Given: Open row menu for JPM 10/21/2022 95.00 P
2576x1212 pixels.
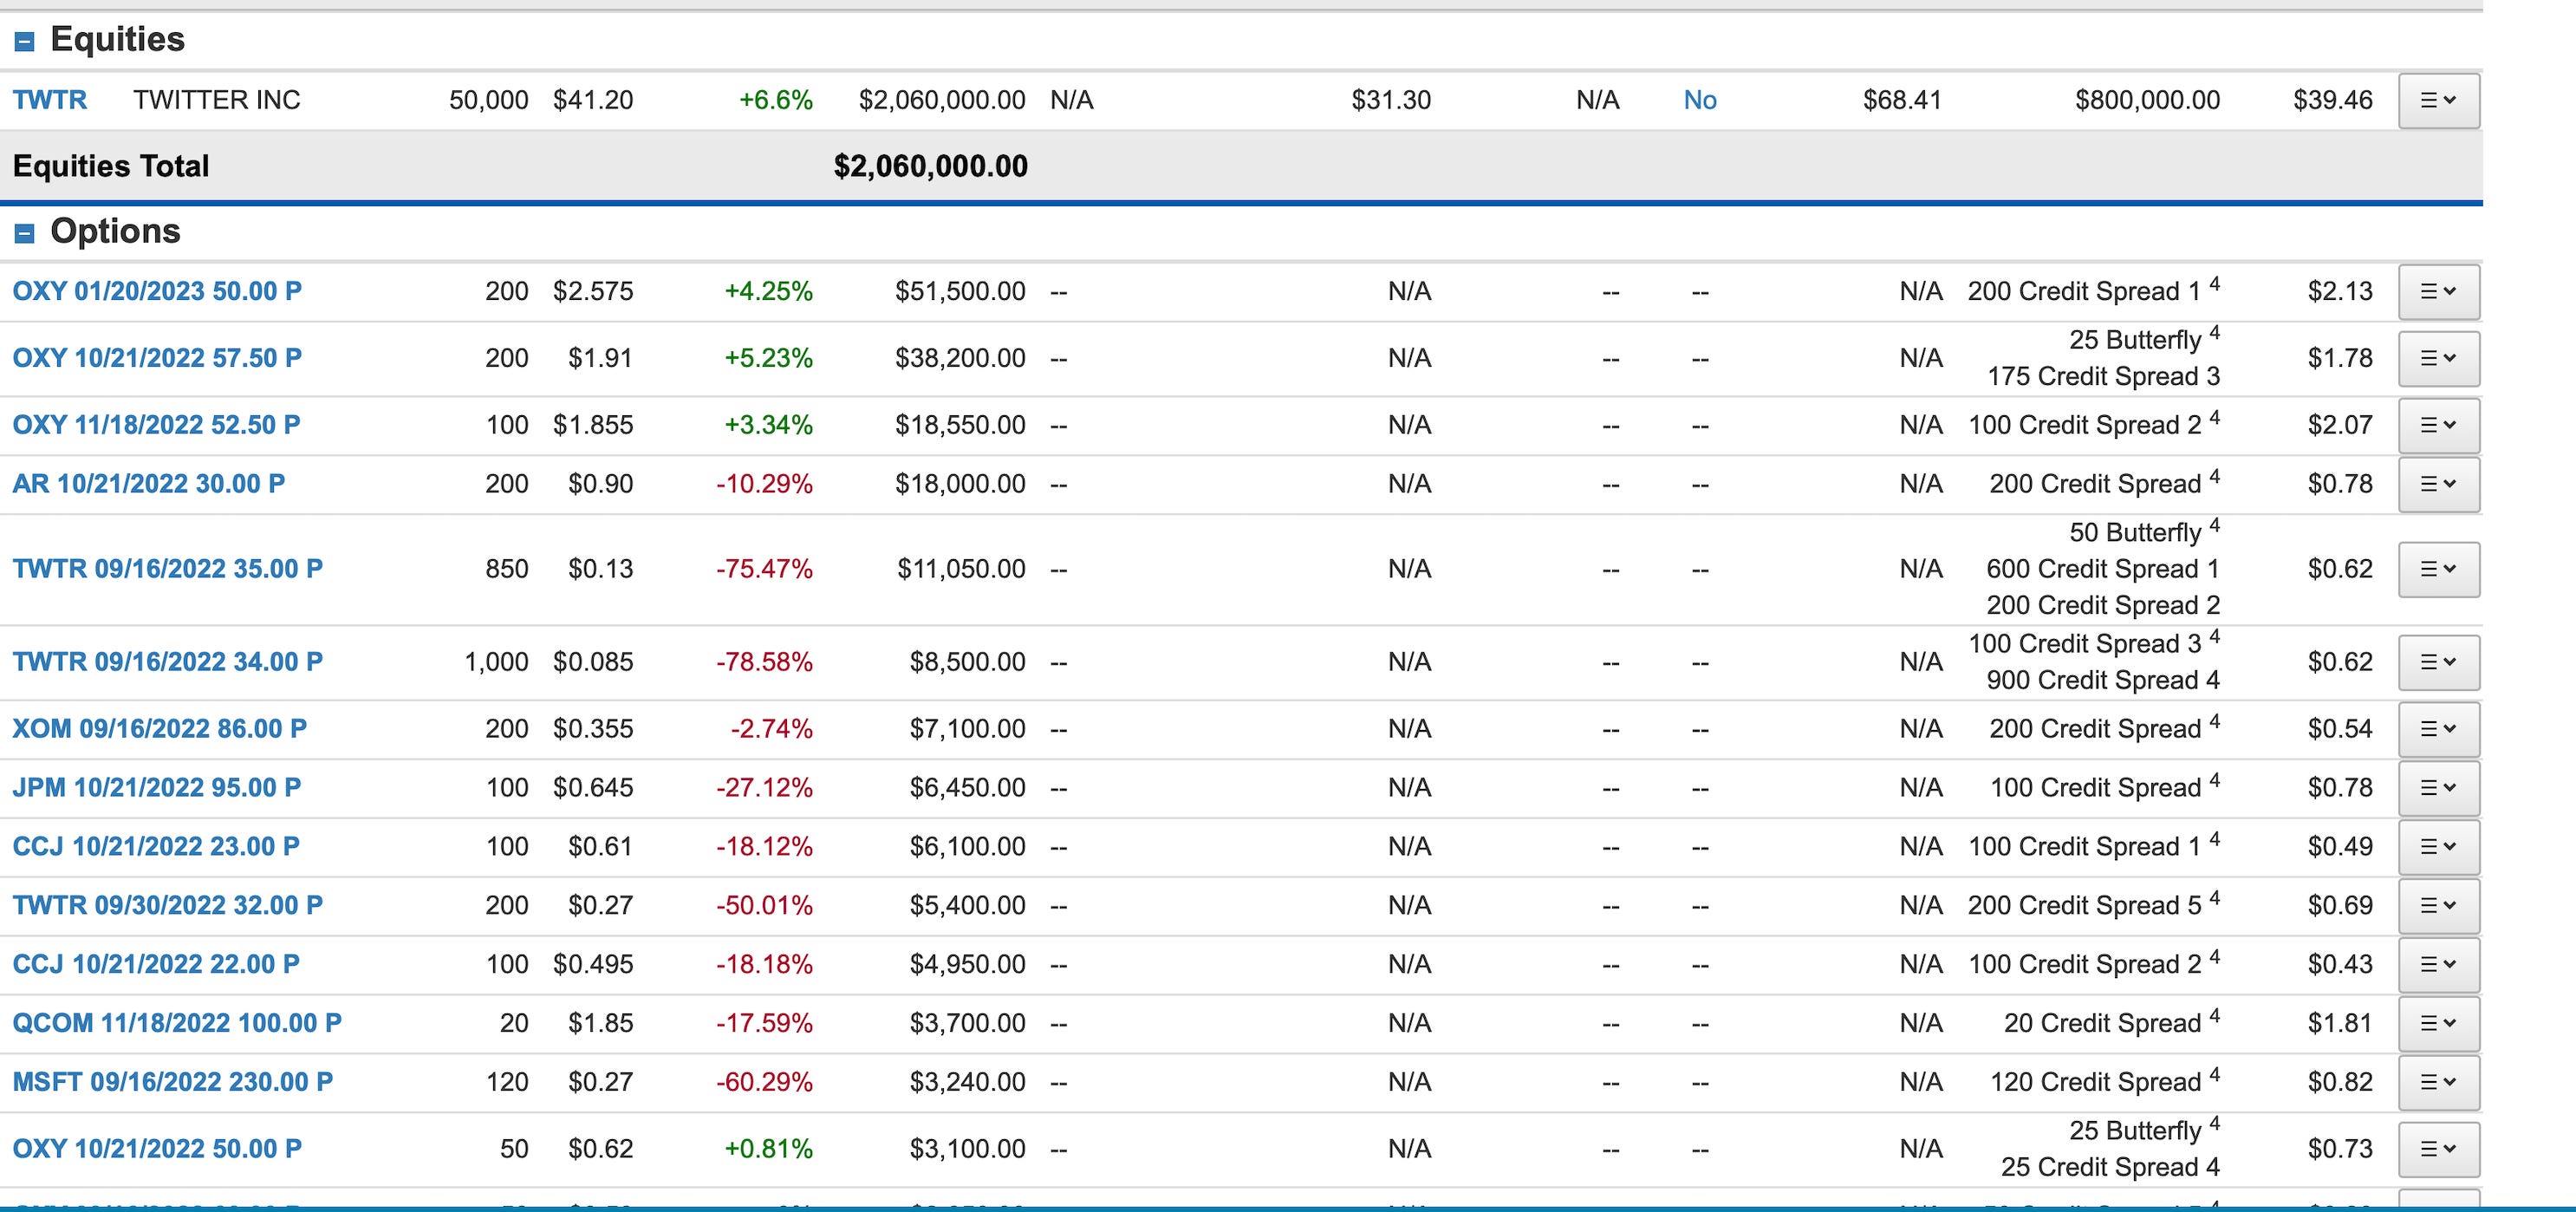Looking at the screenshot, I should click(x=2438, y=788).
